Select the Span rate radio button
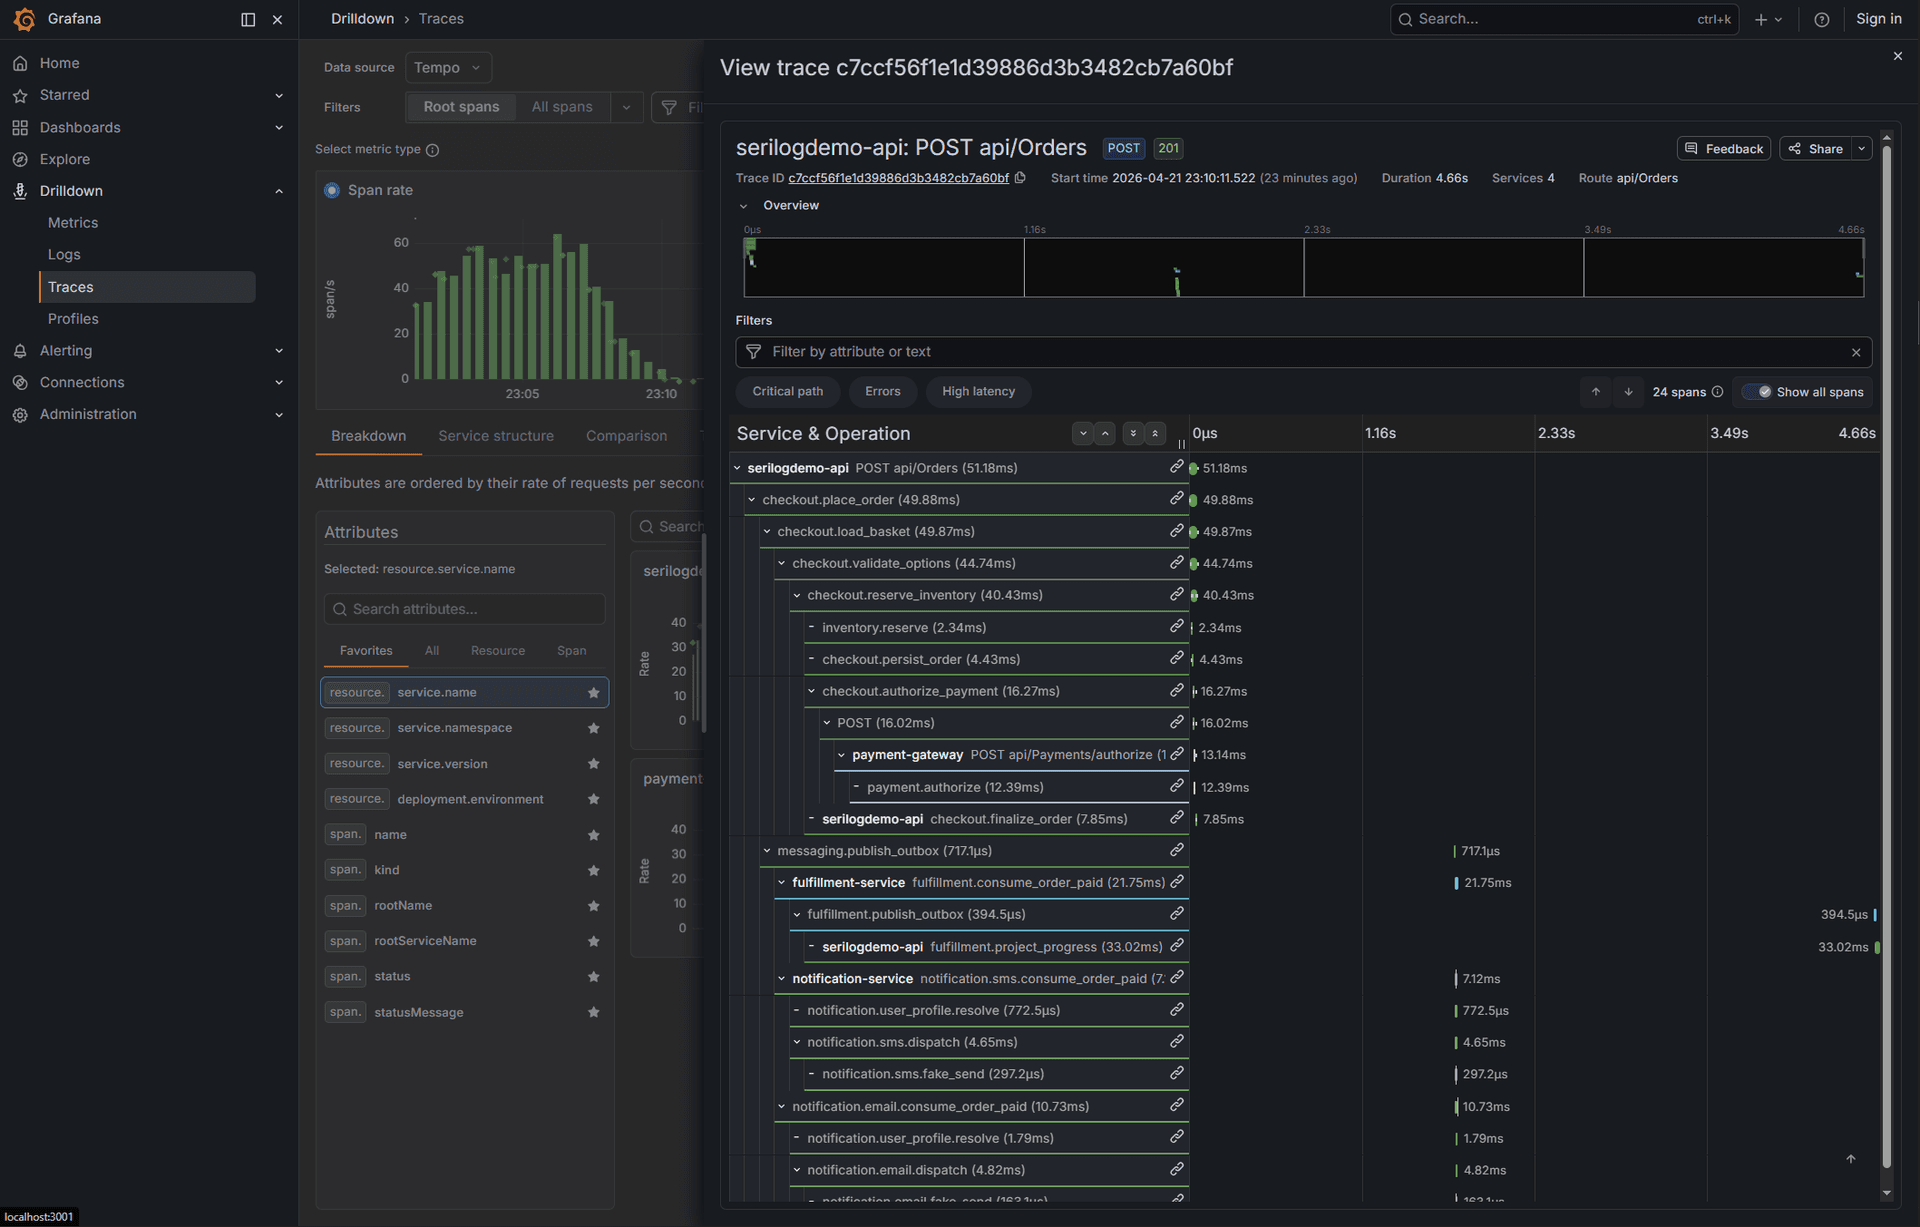The width and height of the screenshot is (1920, 1227). 331,190
